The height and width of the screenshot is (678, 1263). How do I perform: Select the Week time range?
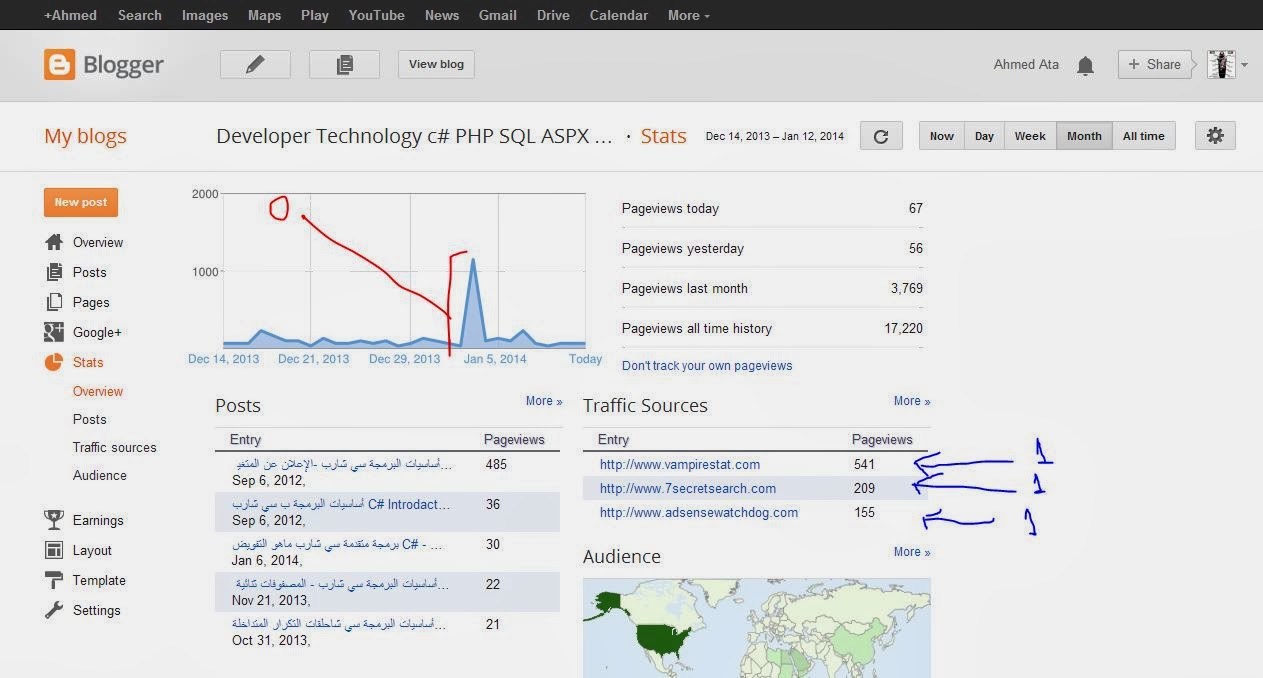1030,136
